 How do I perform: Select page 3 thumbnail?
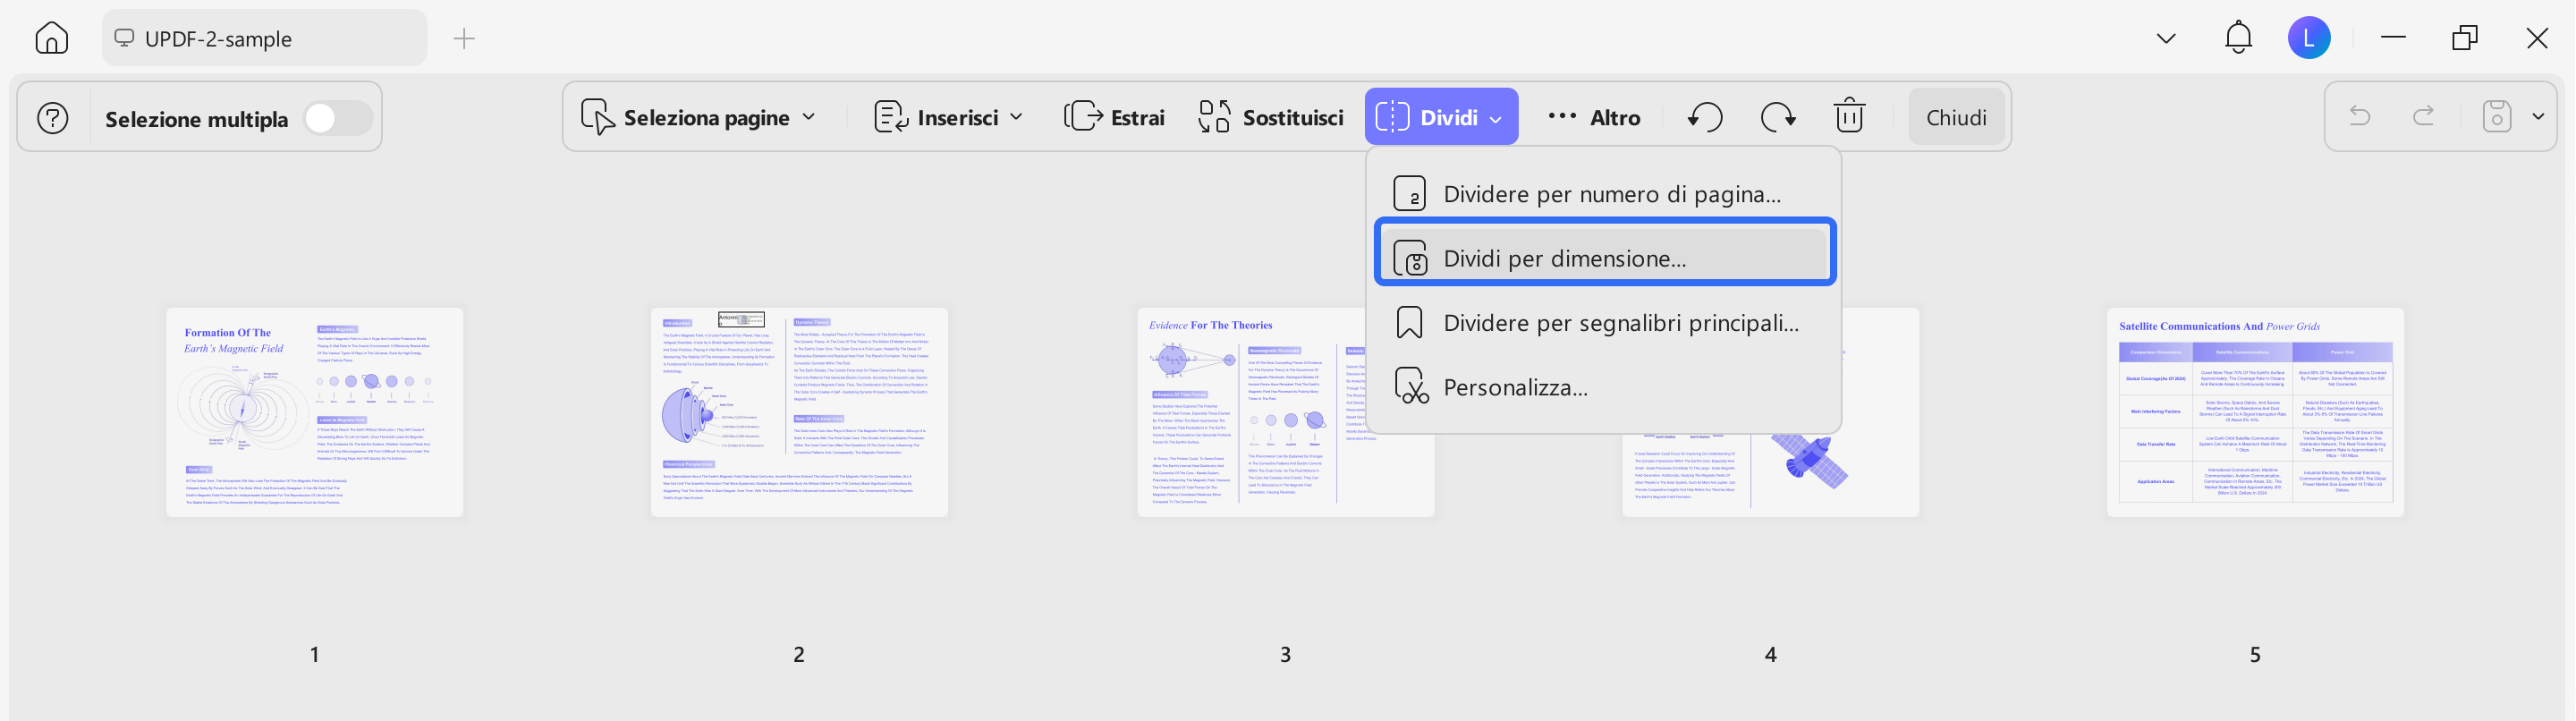tap(1285, 412)
